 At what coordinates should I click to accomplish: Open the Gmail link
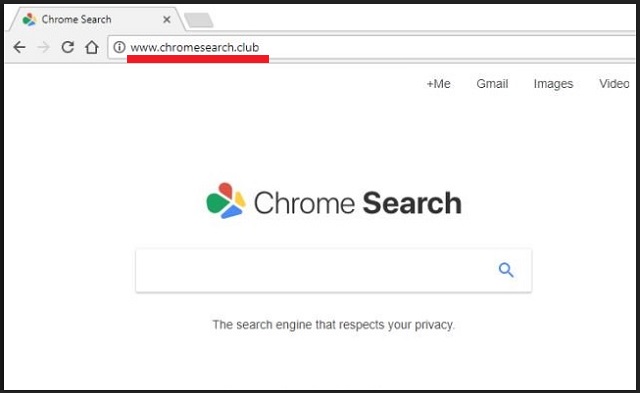tap(492, 84)
